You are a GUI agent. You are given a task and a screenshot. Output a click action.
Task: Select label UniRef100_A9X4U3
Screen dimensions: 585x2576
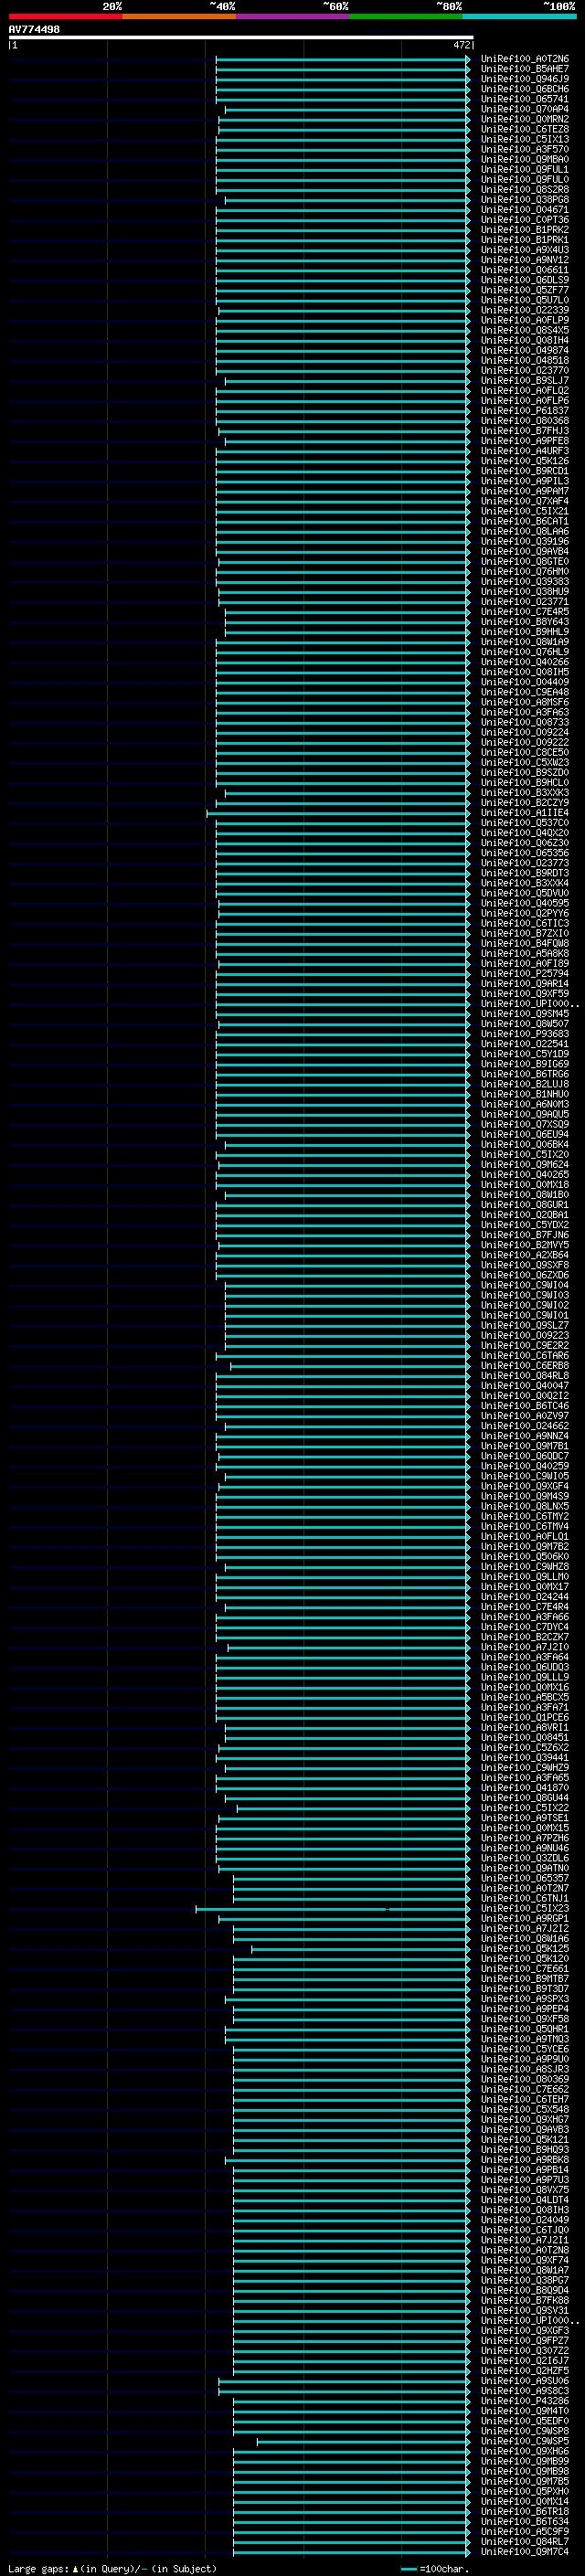tap(525, 250)
